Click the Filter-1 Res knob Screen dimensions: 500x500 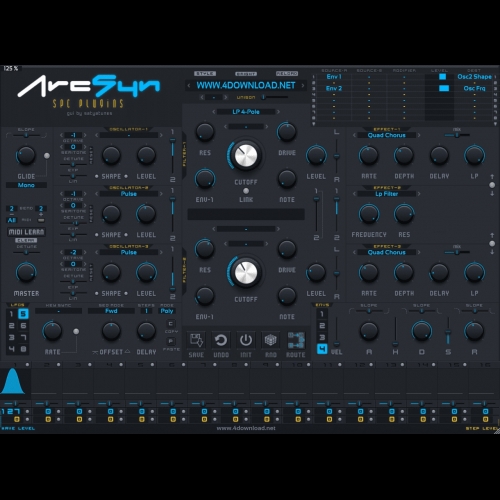pos(205,131)
